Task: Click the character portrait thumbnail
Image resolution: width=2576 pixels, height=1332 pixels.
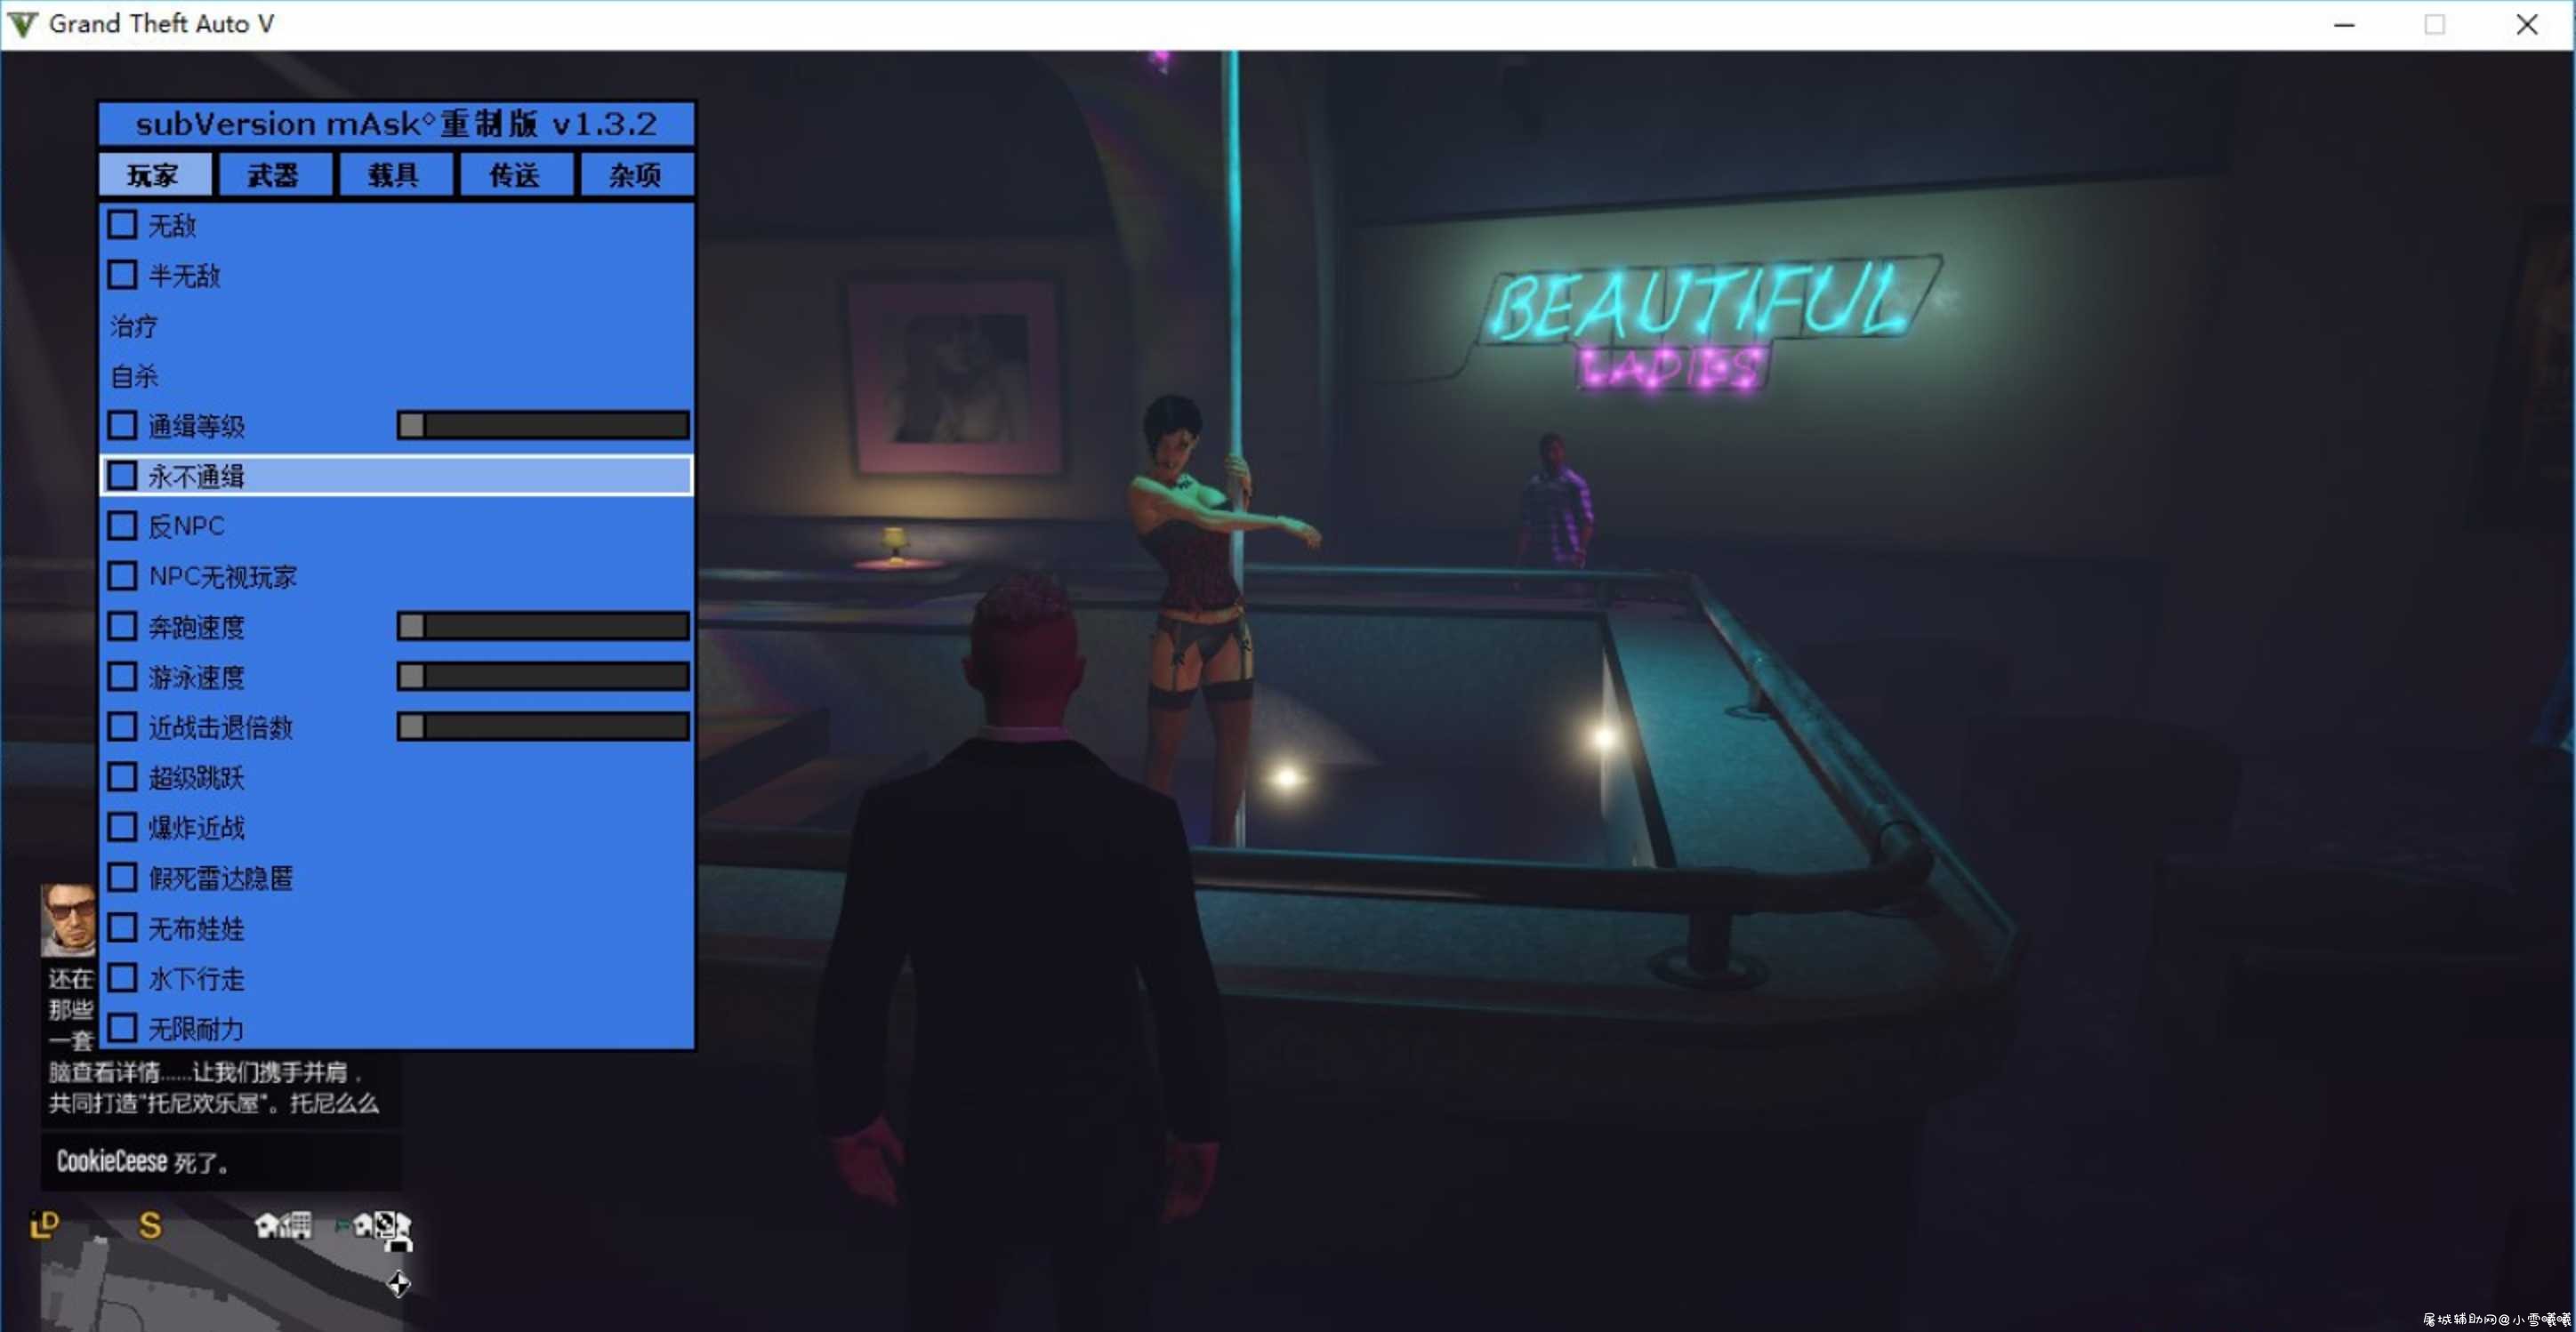Action: (x=68, y=920)
